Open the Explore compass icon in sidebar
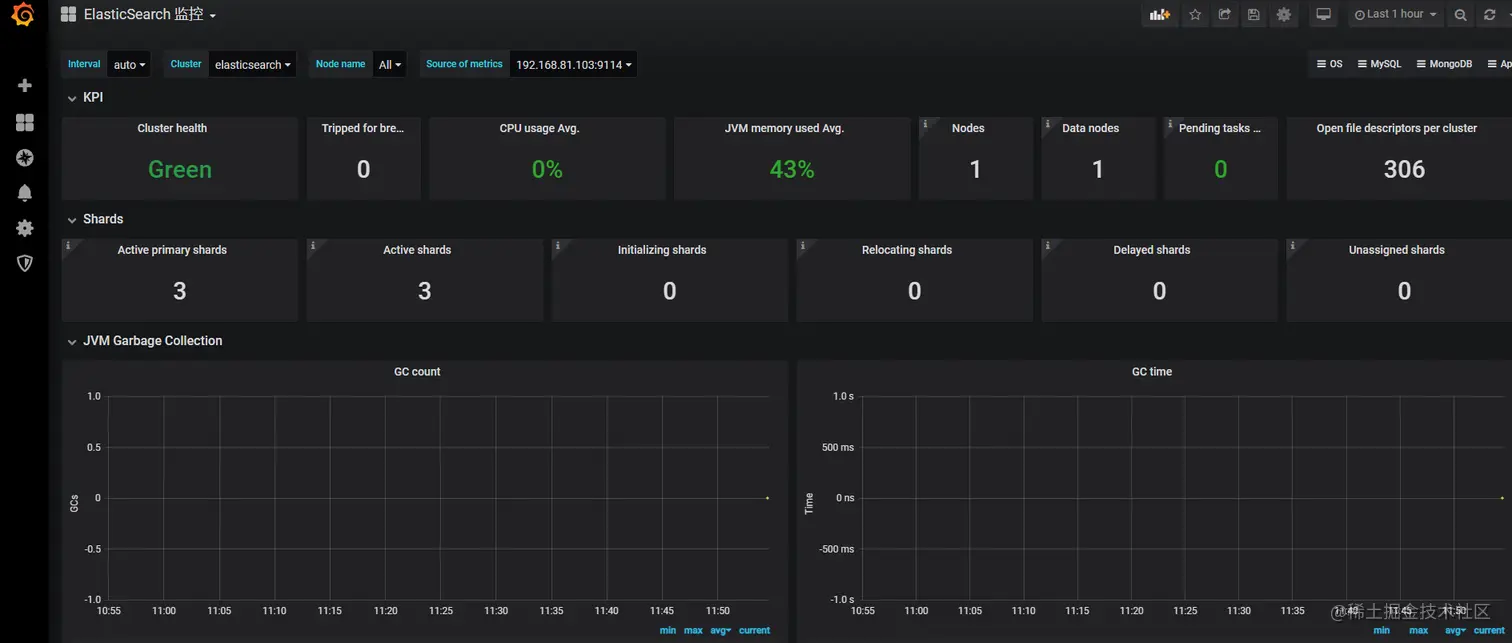This screenshot has height=643, width=1512. tap(25, 157)
